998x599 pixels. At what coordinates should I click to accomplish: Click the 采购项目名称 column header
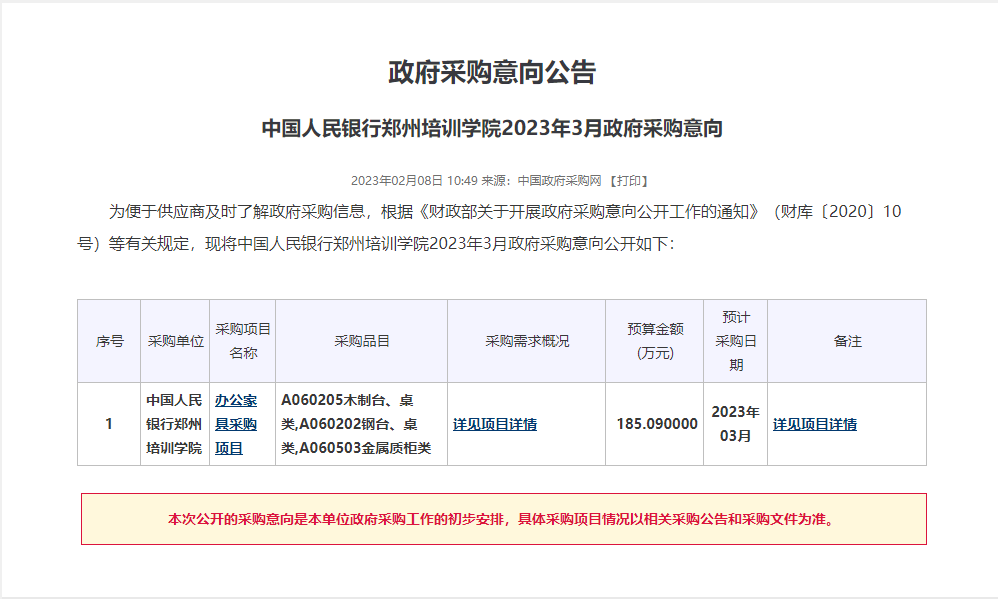(242, 341)
